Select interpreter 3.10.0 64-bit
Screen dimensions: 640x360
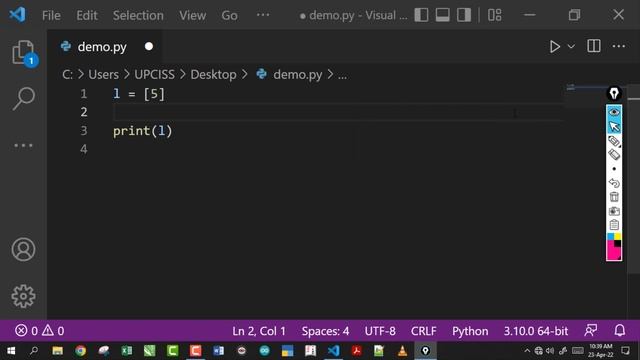coord(536,331)
